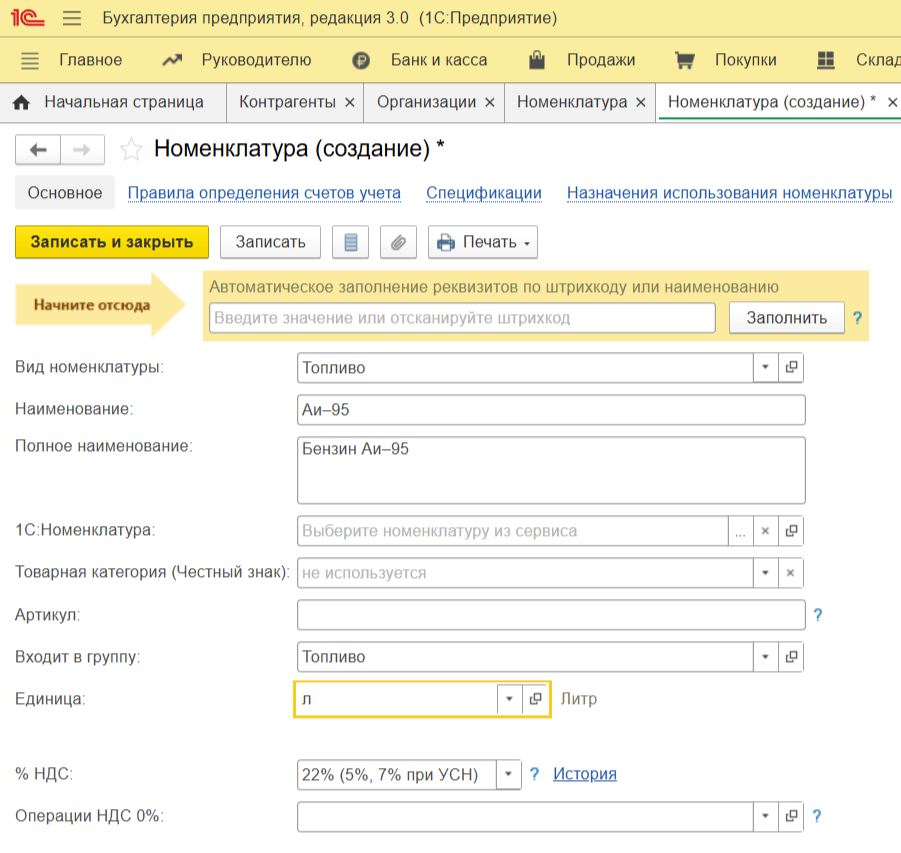The height and width of the screenshot is (853, 901).
Task: Close the Номенклатура (создание) tab
Action: click(x=892, y=102)
